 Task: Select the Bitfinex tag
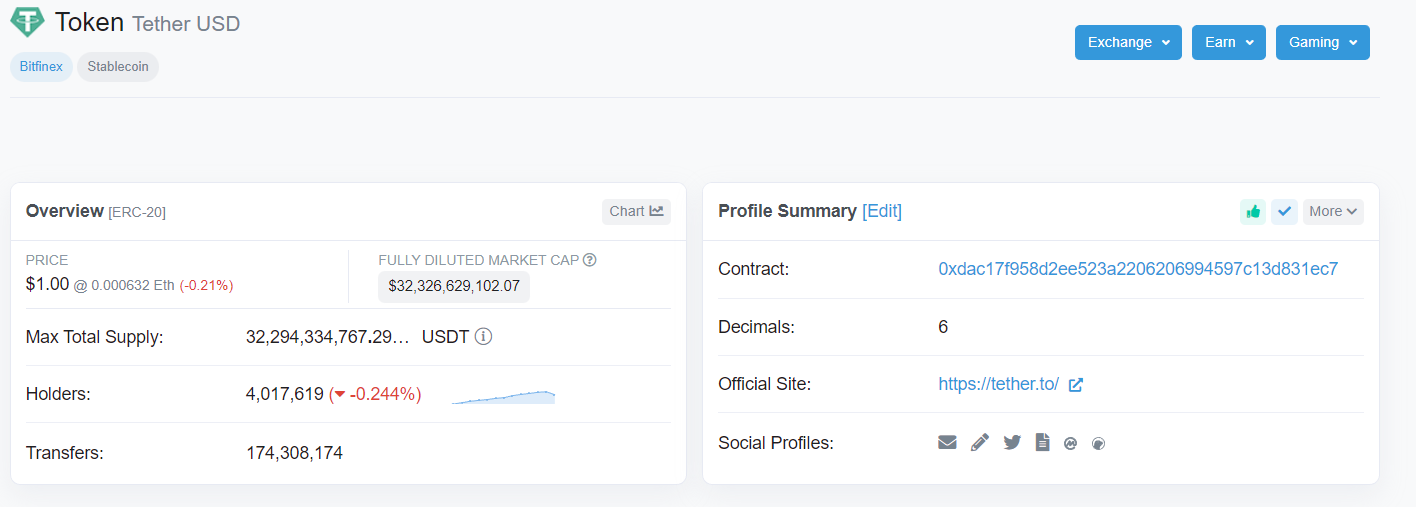[x=41, y=67]
